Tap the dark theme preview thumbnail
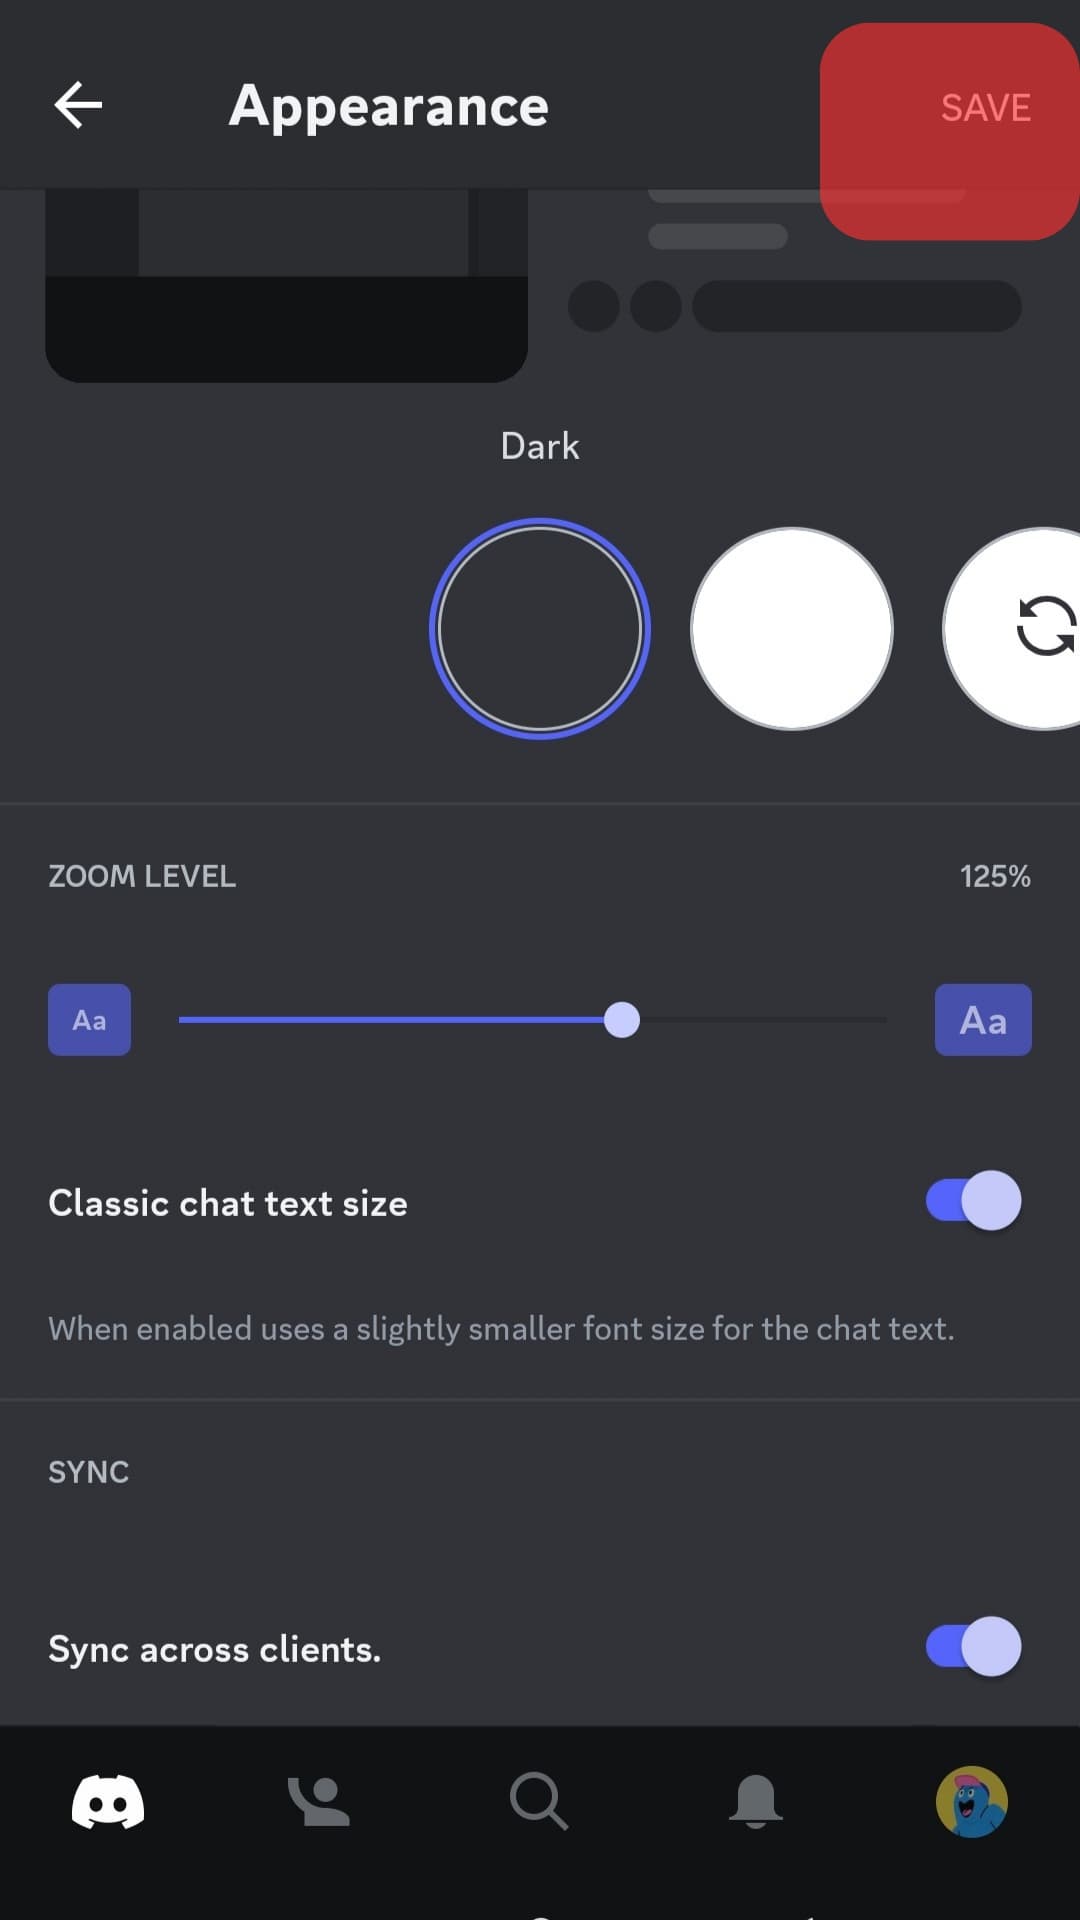 tap(287, 286)
